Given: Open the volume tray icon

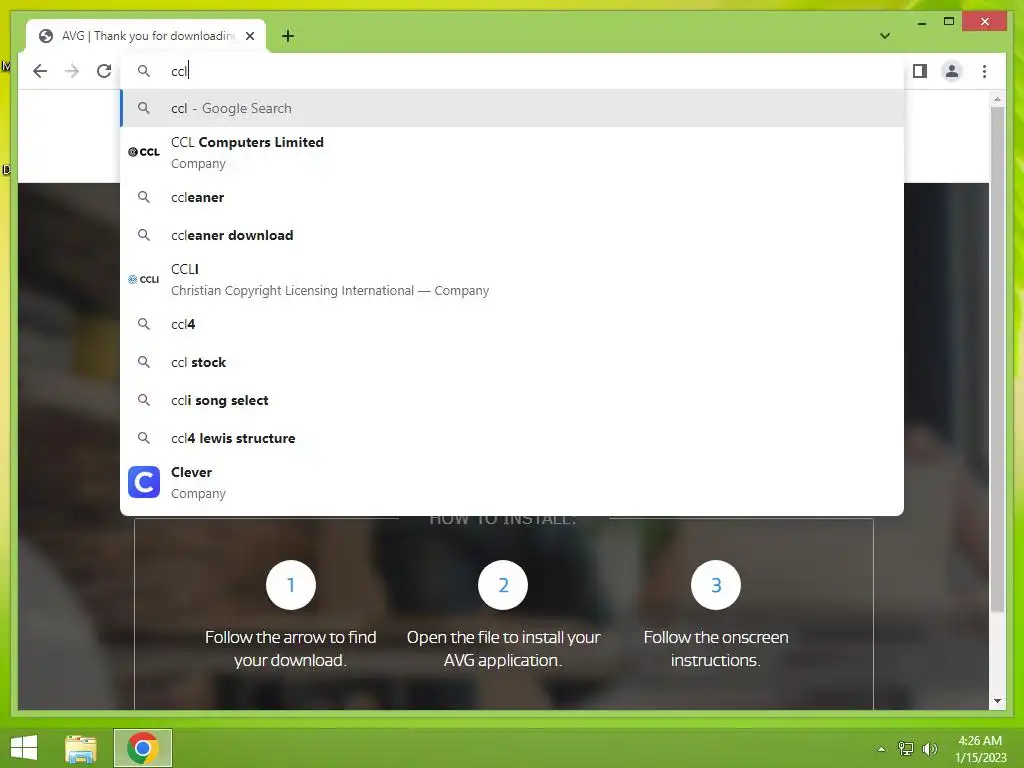Looking at the screenshot, I should 930,749.
